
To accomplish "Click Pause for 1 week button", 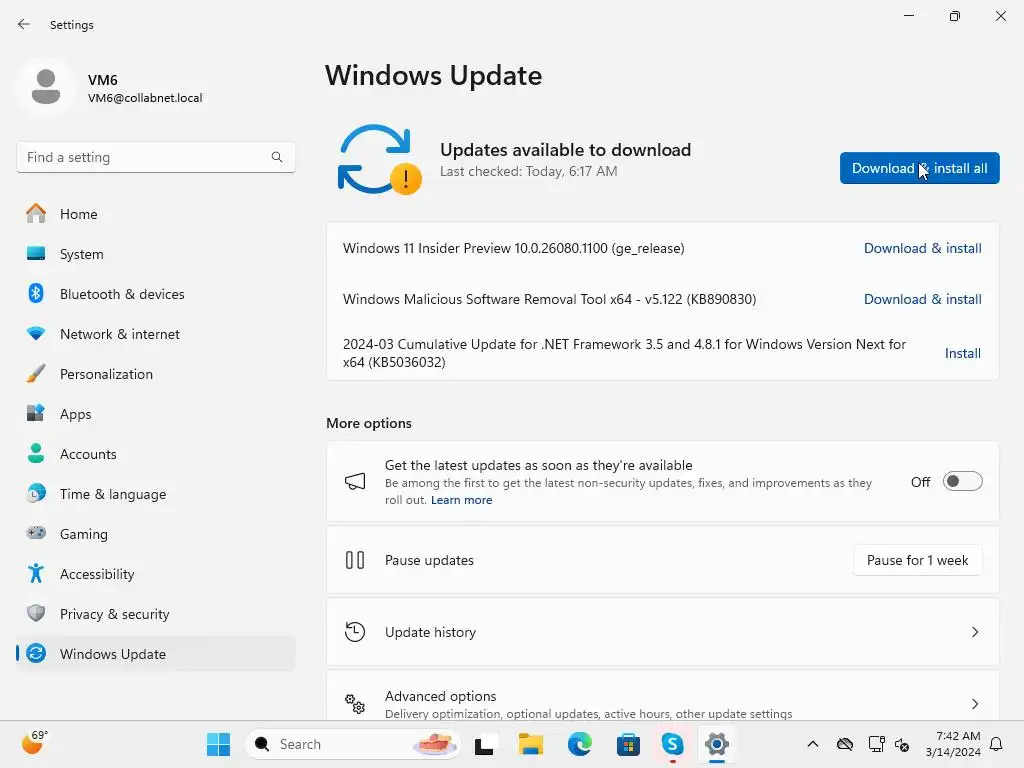I will (x=918, y=560).
